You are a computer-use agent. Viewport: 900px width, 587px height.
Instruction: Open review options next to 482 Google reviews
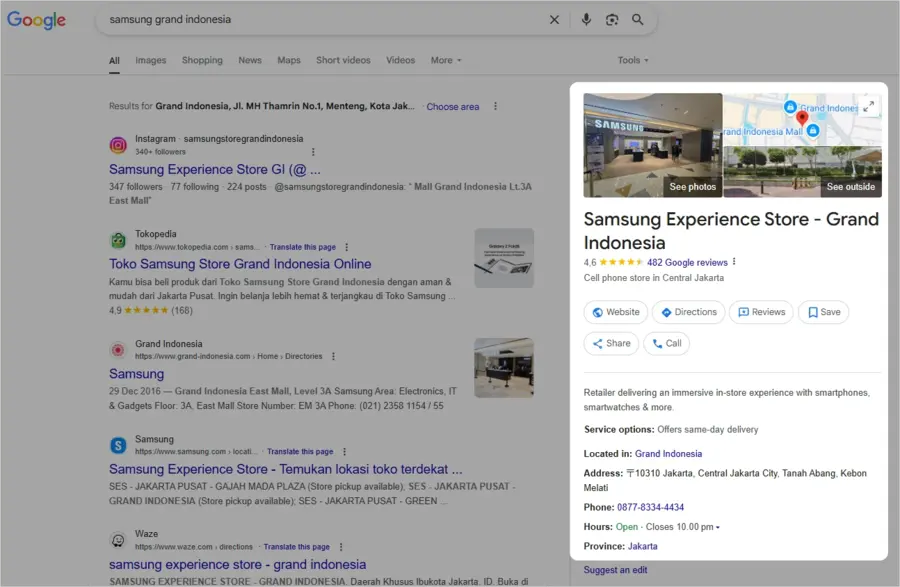[734, 262]
